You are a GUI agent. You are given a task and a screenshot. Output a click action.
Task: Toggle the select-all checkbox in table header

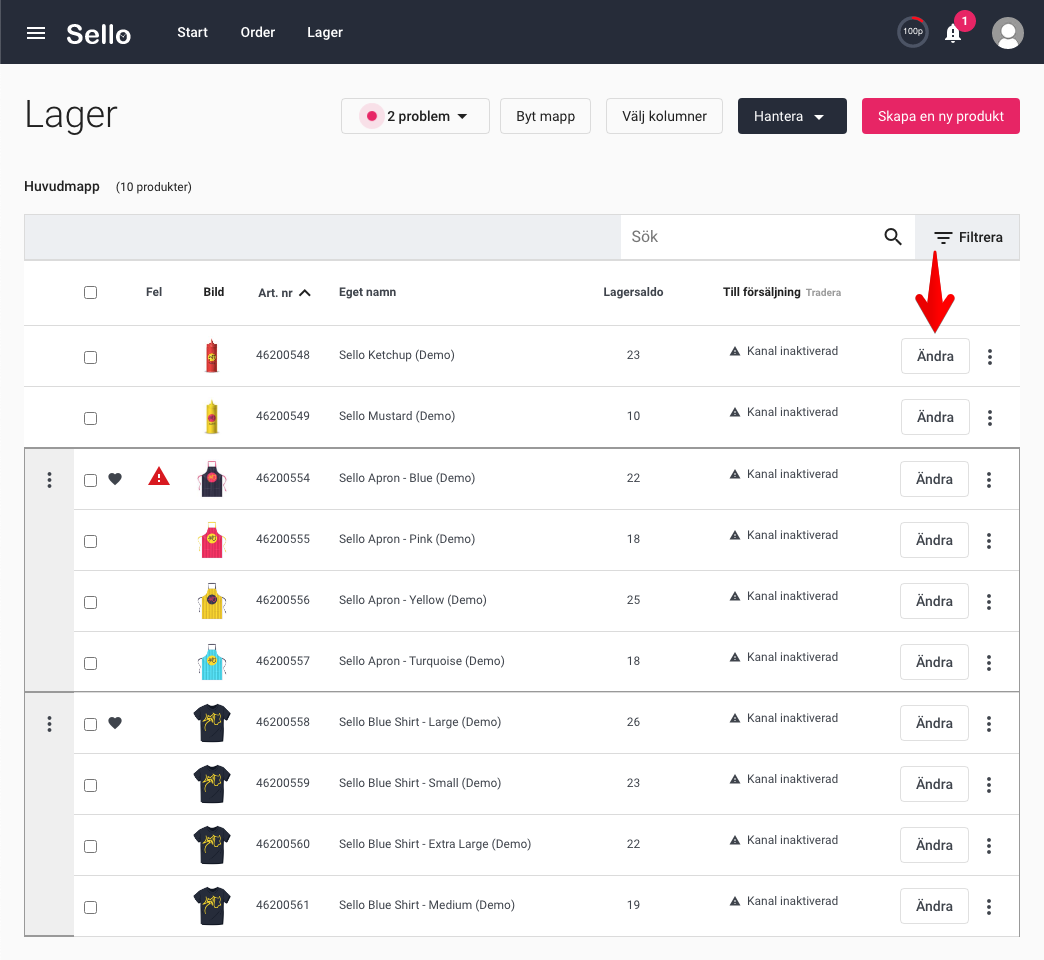click(91, 292)
